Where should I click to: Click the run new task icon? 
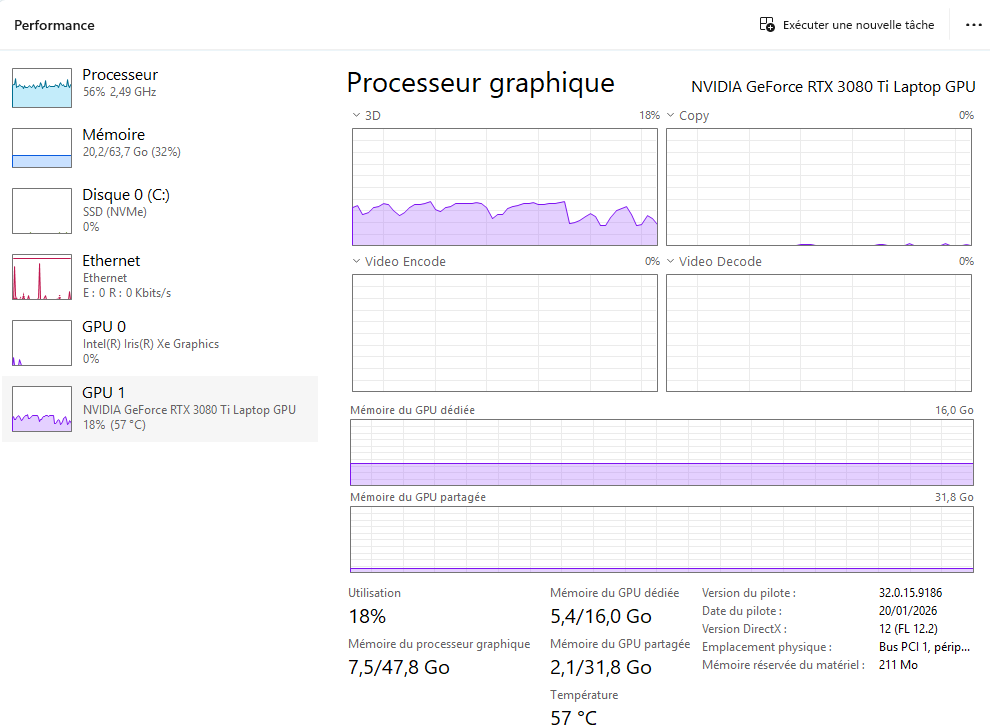point(767,25)
